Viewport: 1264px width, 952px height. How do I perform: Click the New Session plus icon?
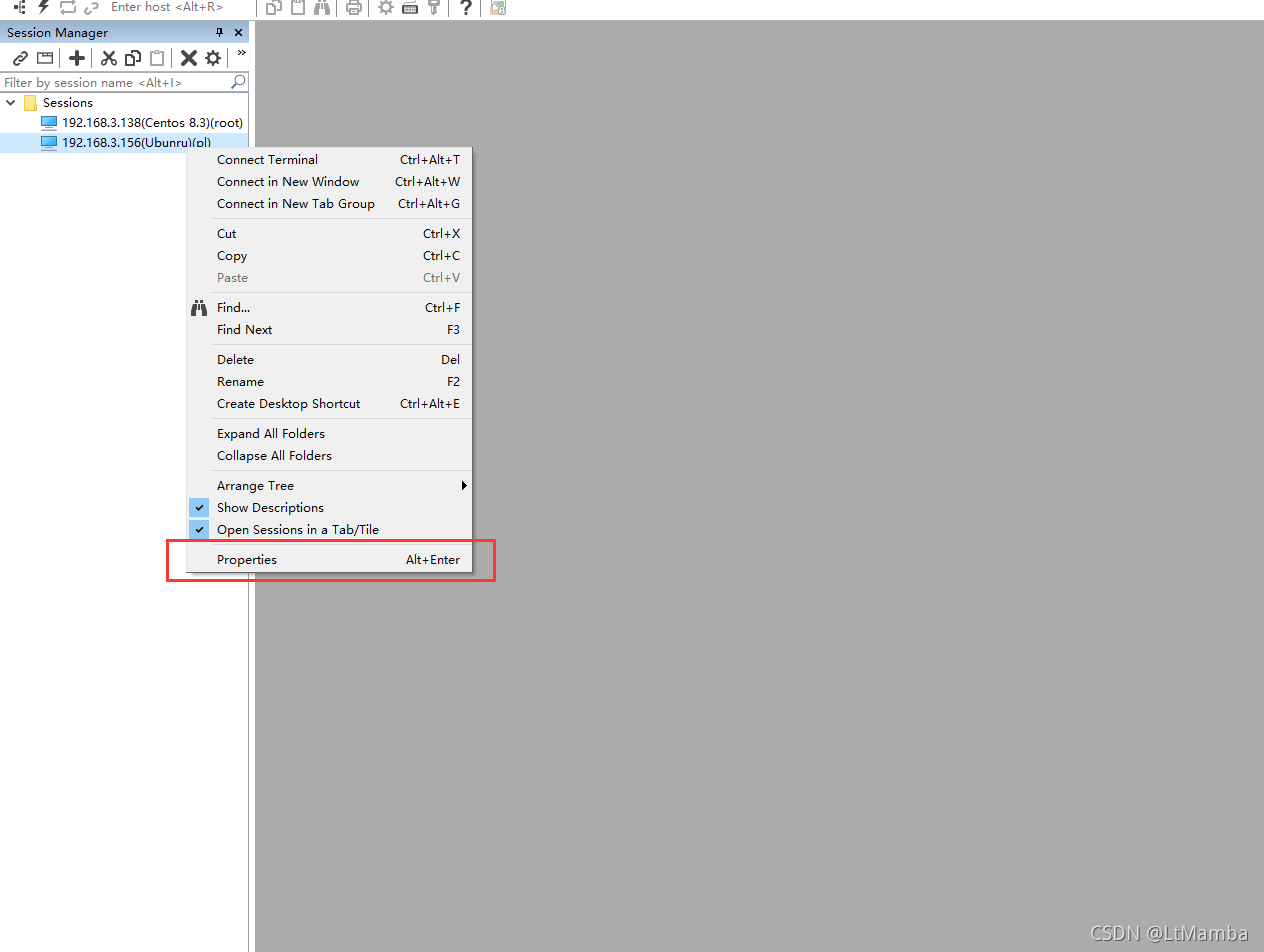click(x=77, y=58)
